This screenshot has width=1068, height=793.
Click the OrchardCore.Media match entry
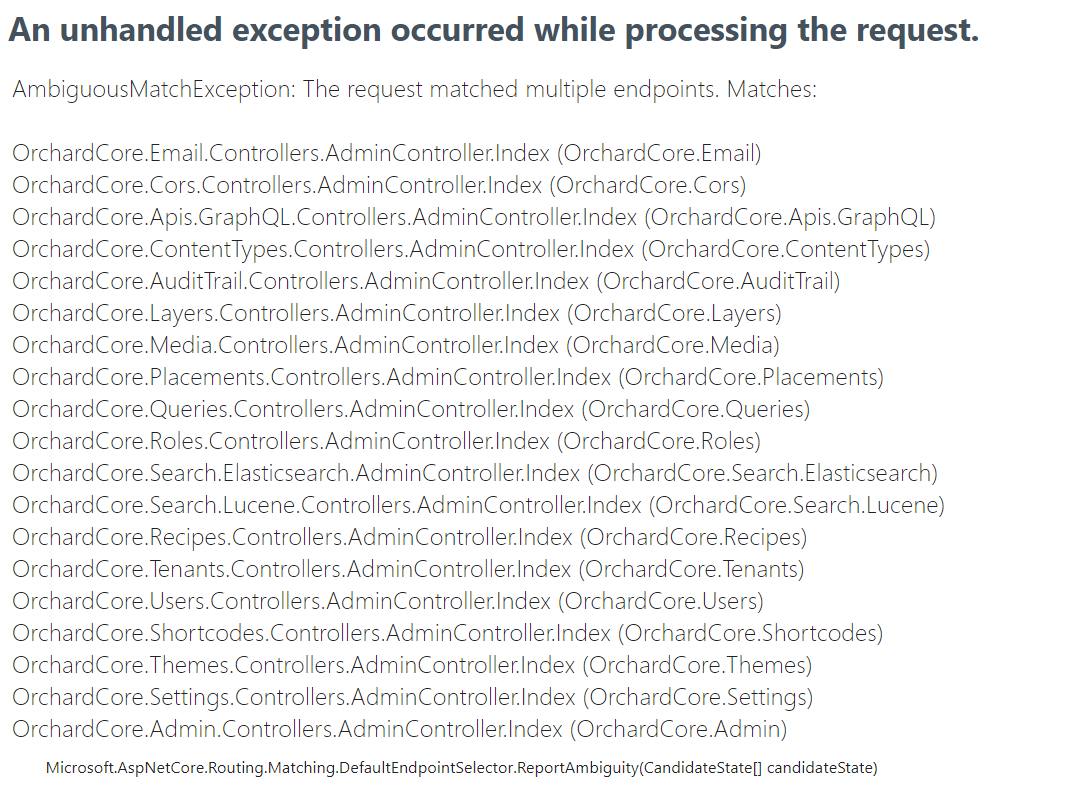pyautogui.click(x=396, y=346)
